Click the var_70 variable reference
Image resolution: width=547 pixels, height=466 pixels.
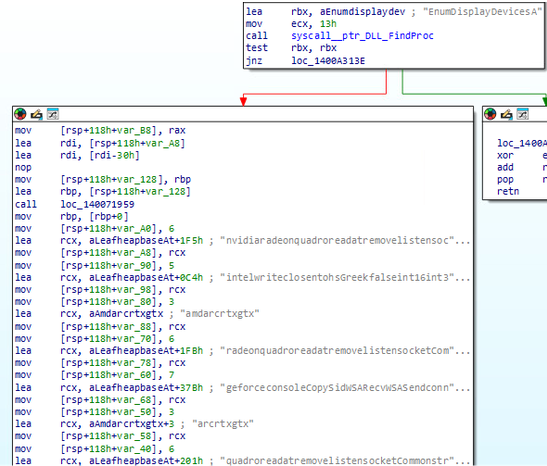(137, 339)
